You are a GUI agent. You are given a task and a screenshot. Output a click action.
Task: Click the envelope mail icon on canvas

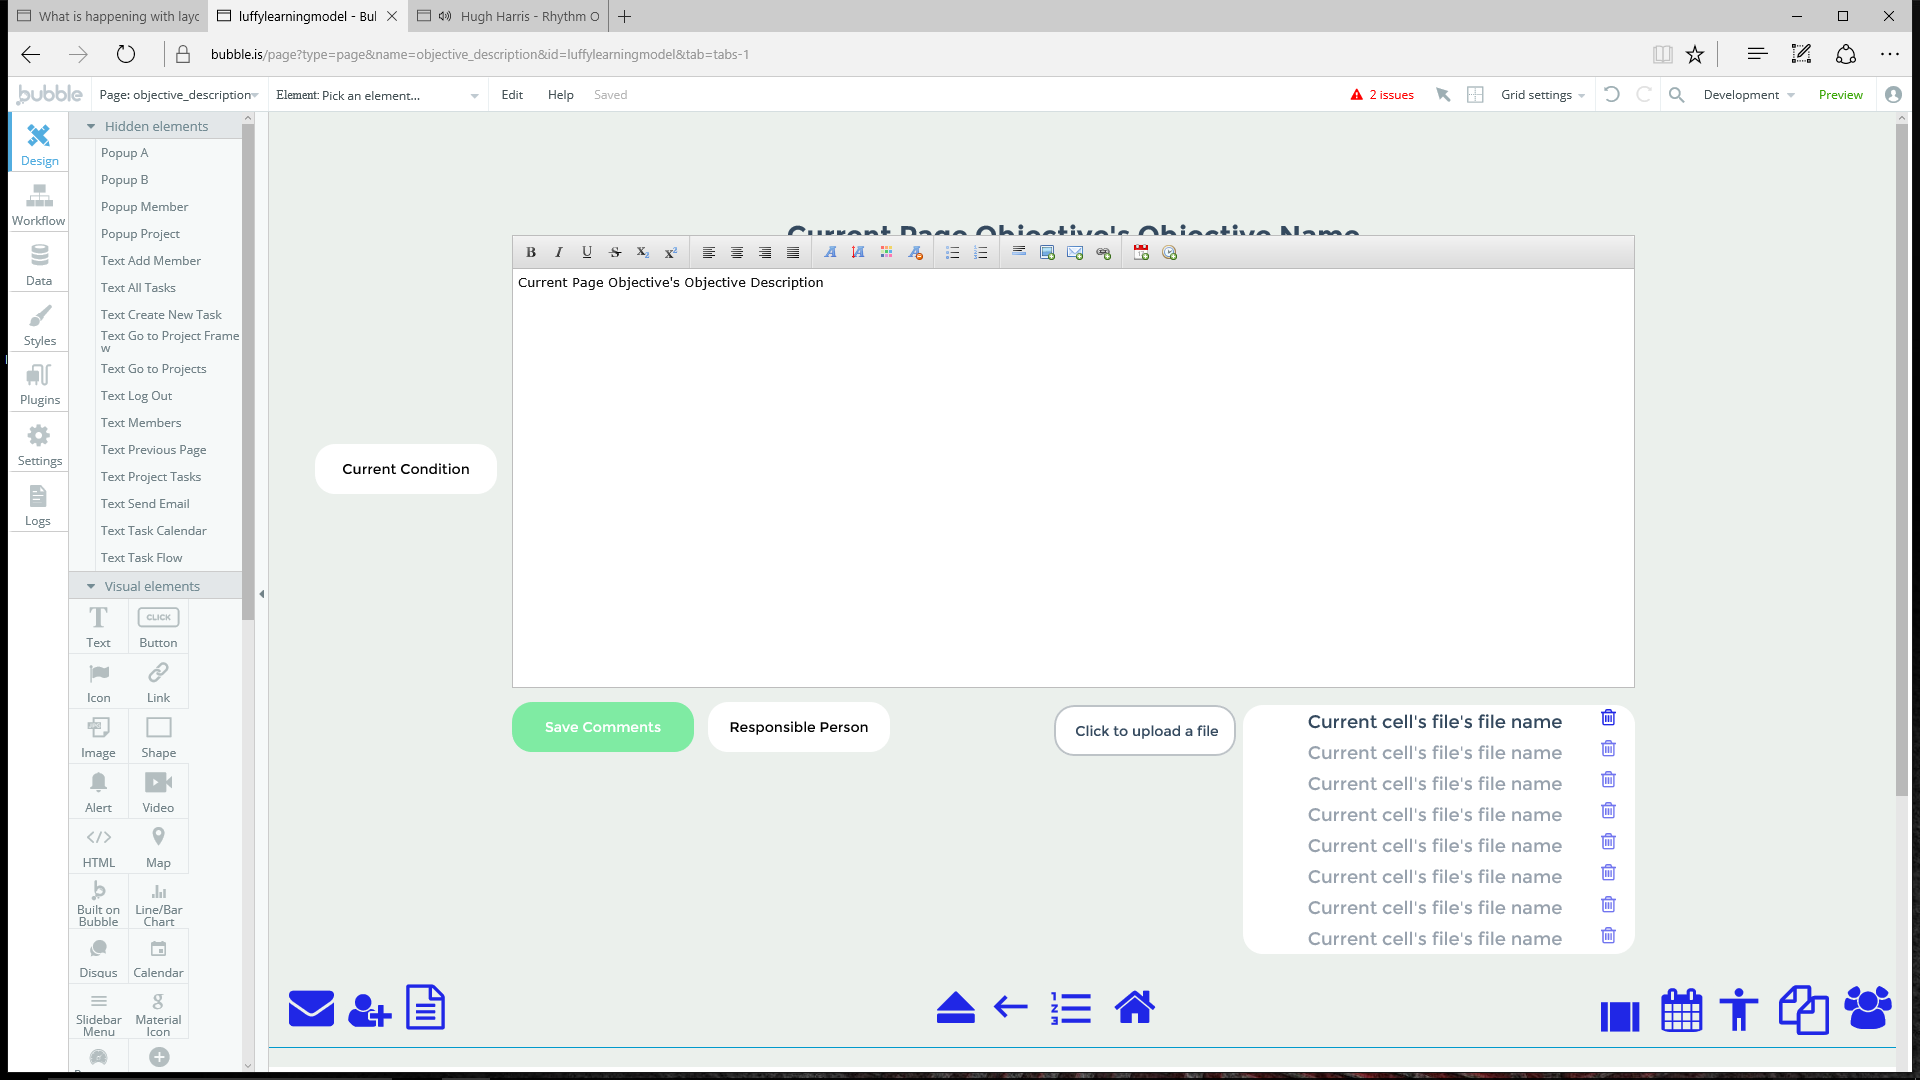point(311,1008)
